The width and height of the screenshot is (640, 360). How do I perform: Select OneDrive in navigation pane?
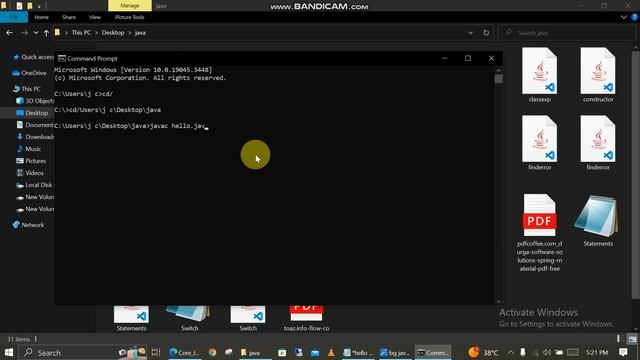click(29, 73)
